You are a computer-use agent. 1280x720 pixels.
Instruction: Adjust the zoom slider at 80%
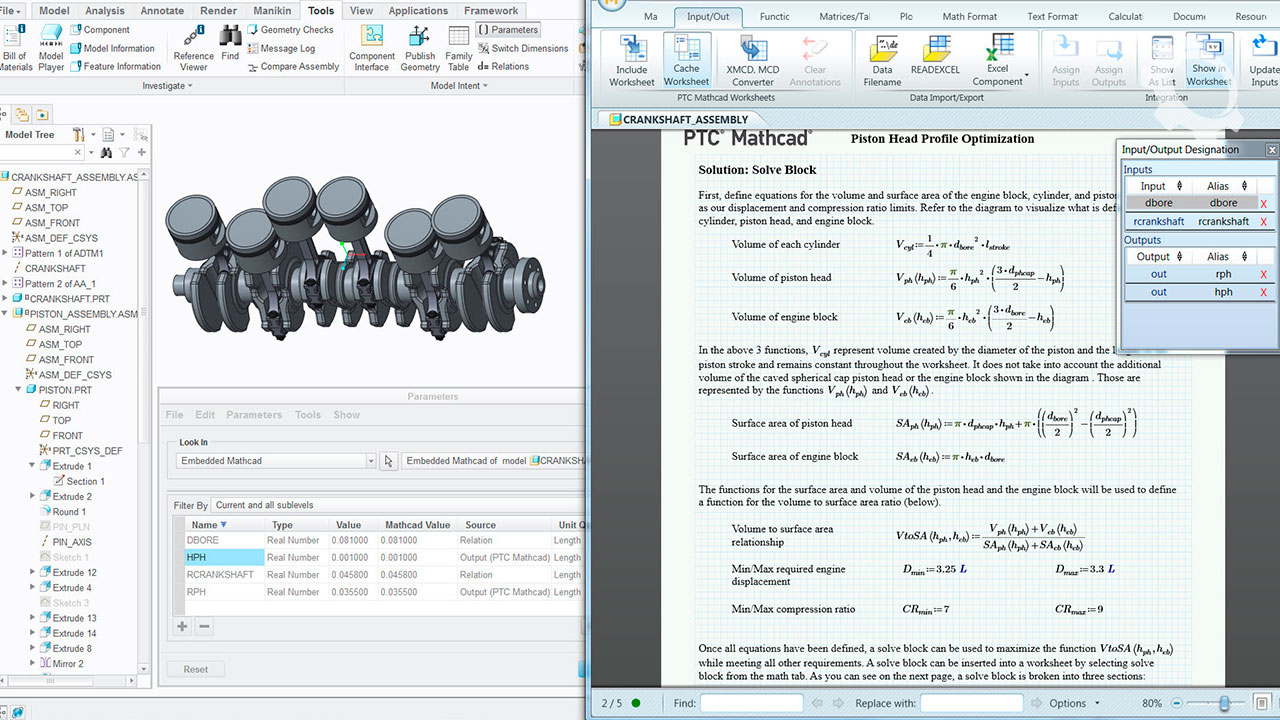pos(1224,704)
